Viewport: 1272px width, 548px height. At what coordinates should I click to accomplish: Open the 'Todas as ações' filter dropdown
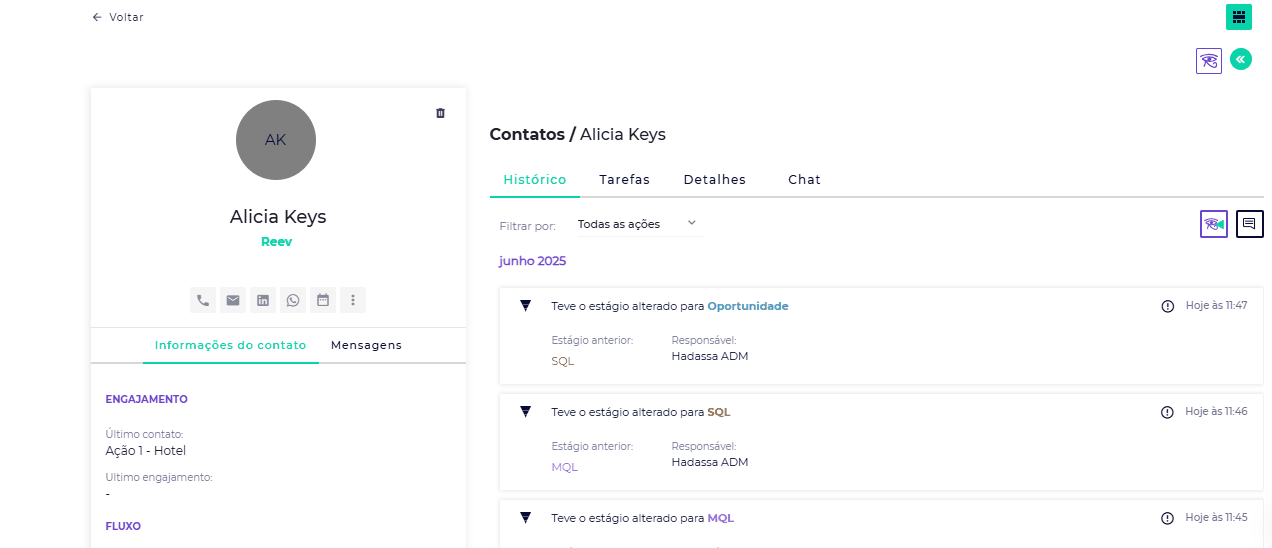click(x=638, y=224)
